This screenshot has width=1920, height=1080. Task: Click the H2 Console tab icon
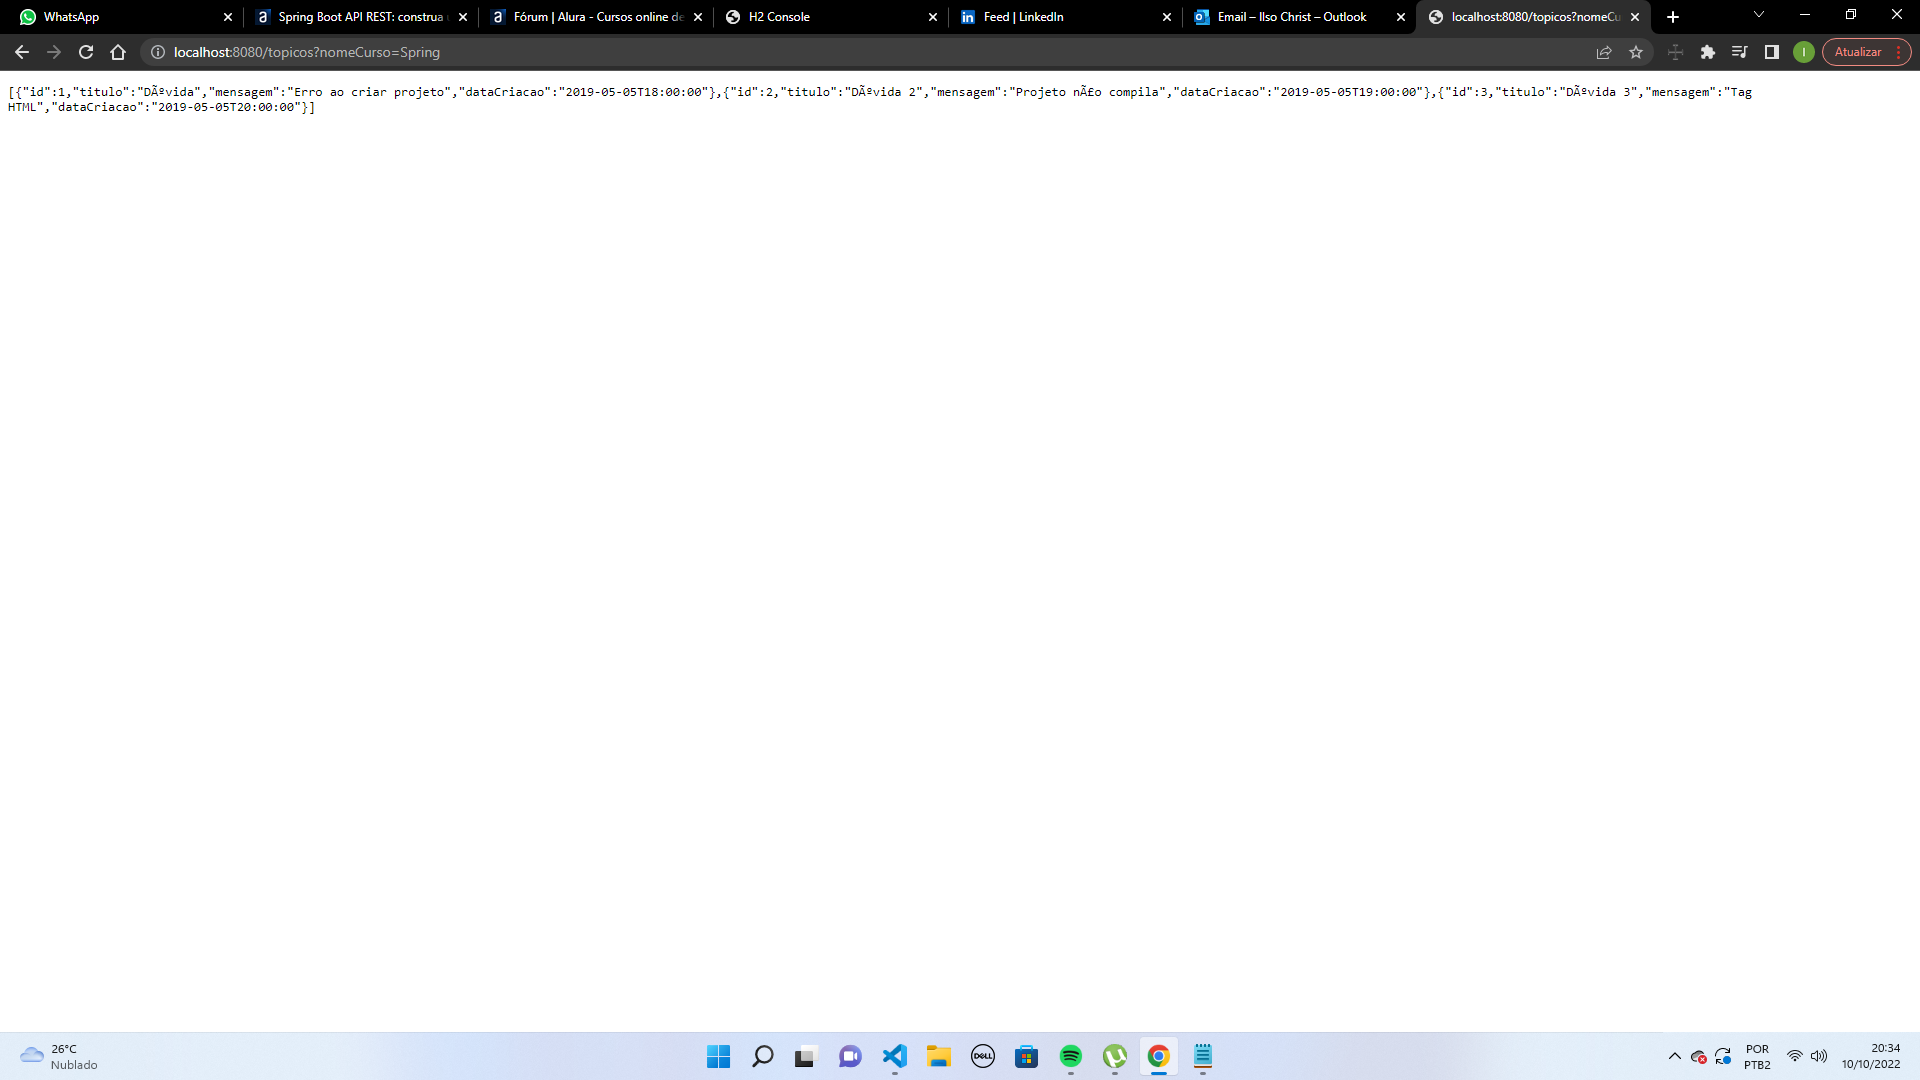(733, 16)
